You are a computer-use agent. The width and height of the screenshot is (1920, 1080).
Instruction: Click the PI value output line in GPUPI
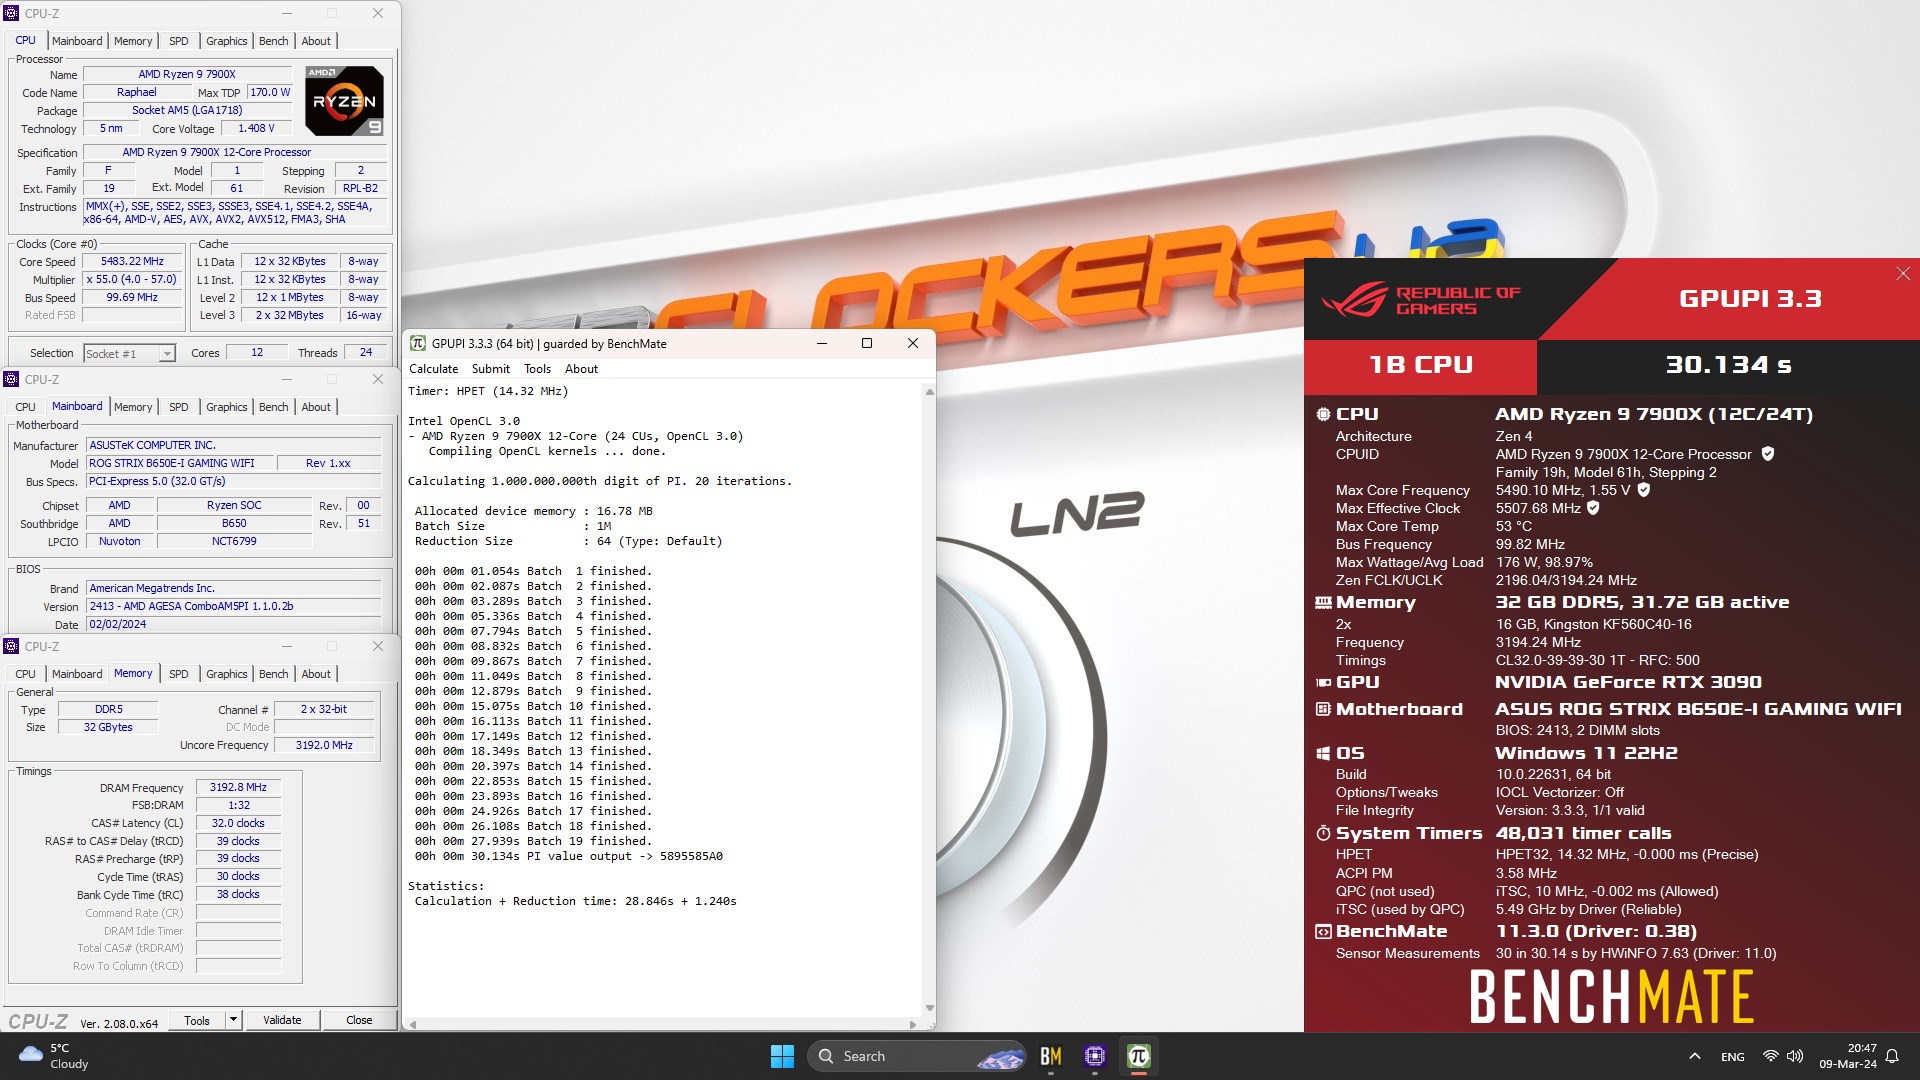tap(568, 856)
